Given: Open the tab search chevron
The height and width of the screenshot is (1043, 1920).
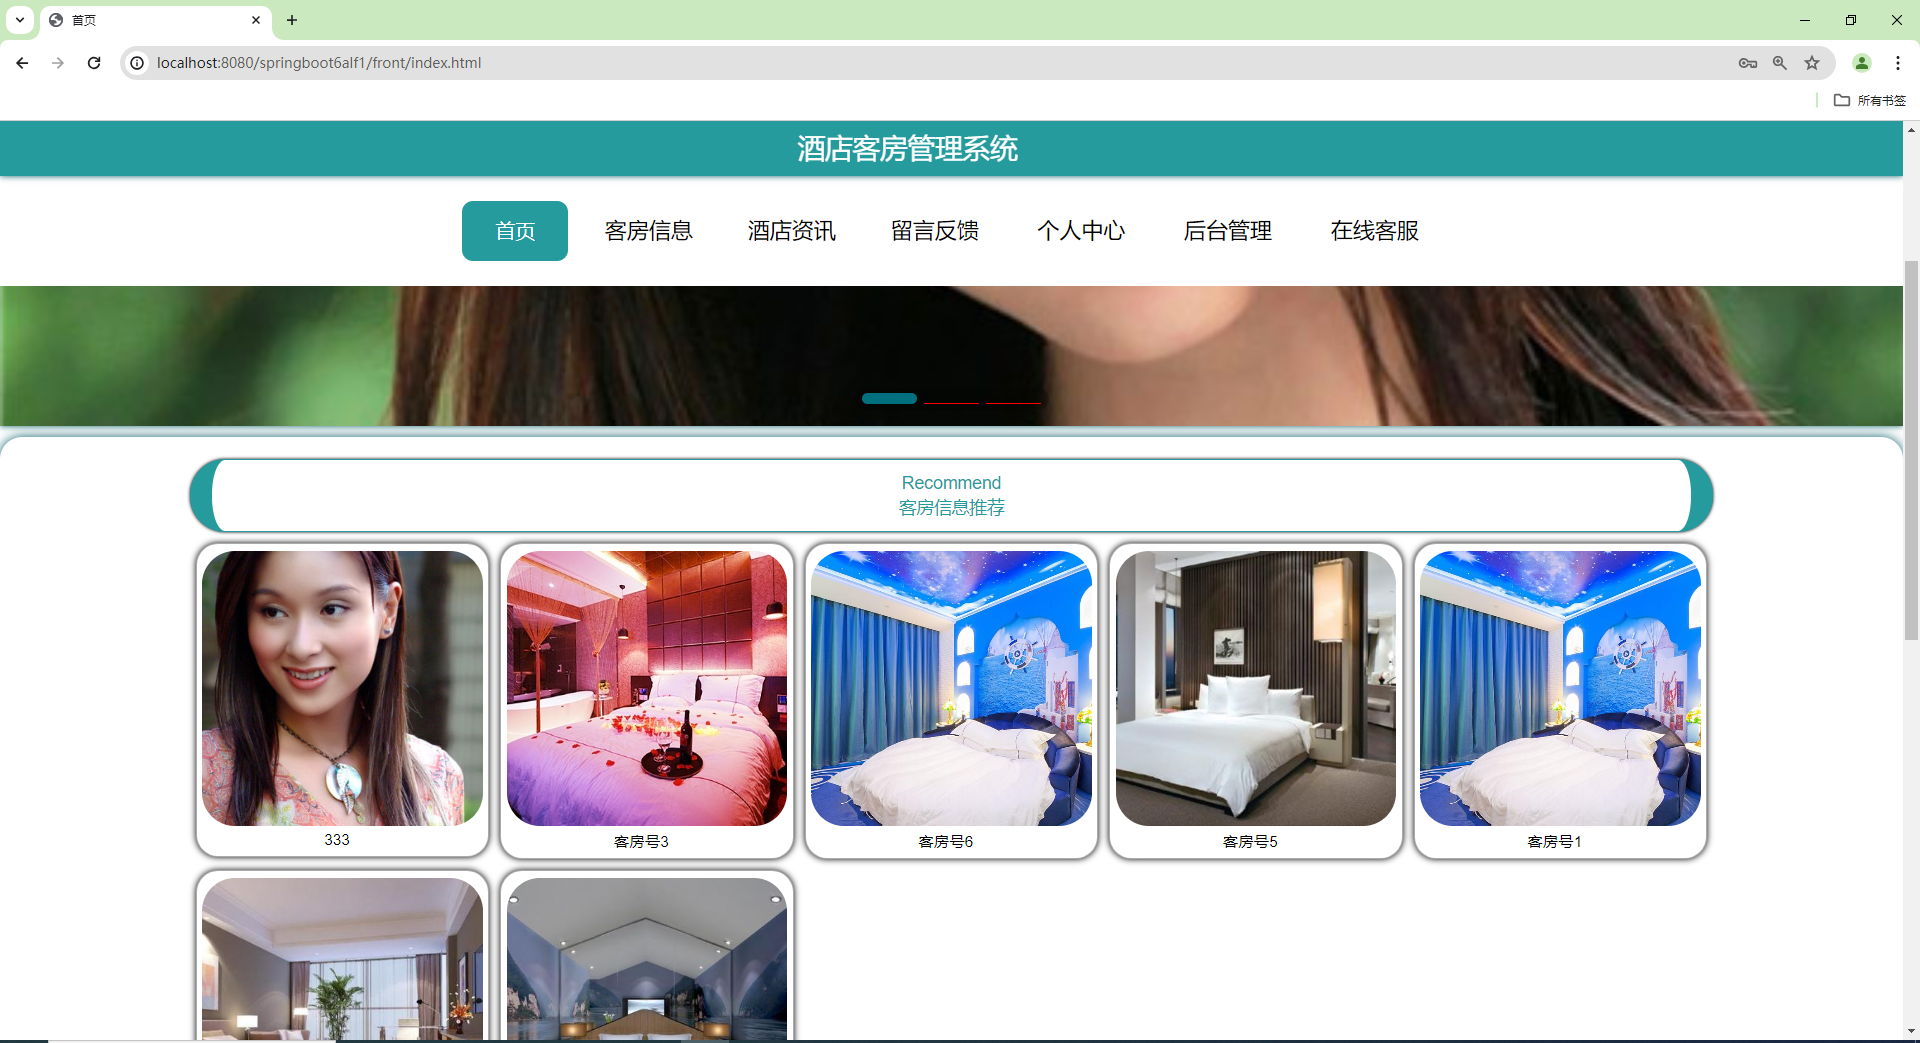Looking at the screenshot, I should pos(19,20).
